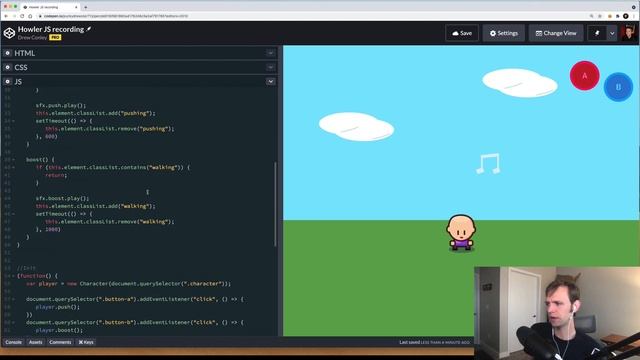
Task: Open a new browser tab
Action: pos(85,7)
